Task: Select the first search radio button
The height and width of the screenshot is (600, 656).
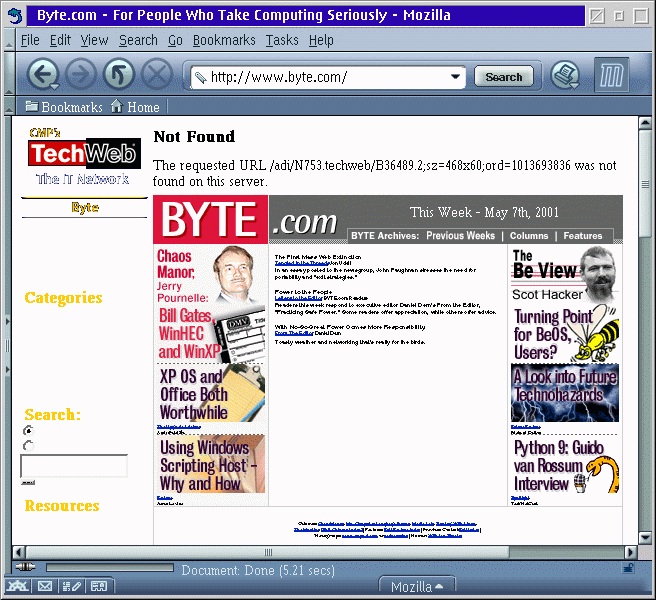Action: (x=28, y=430)
